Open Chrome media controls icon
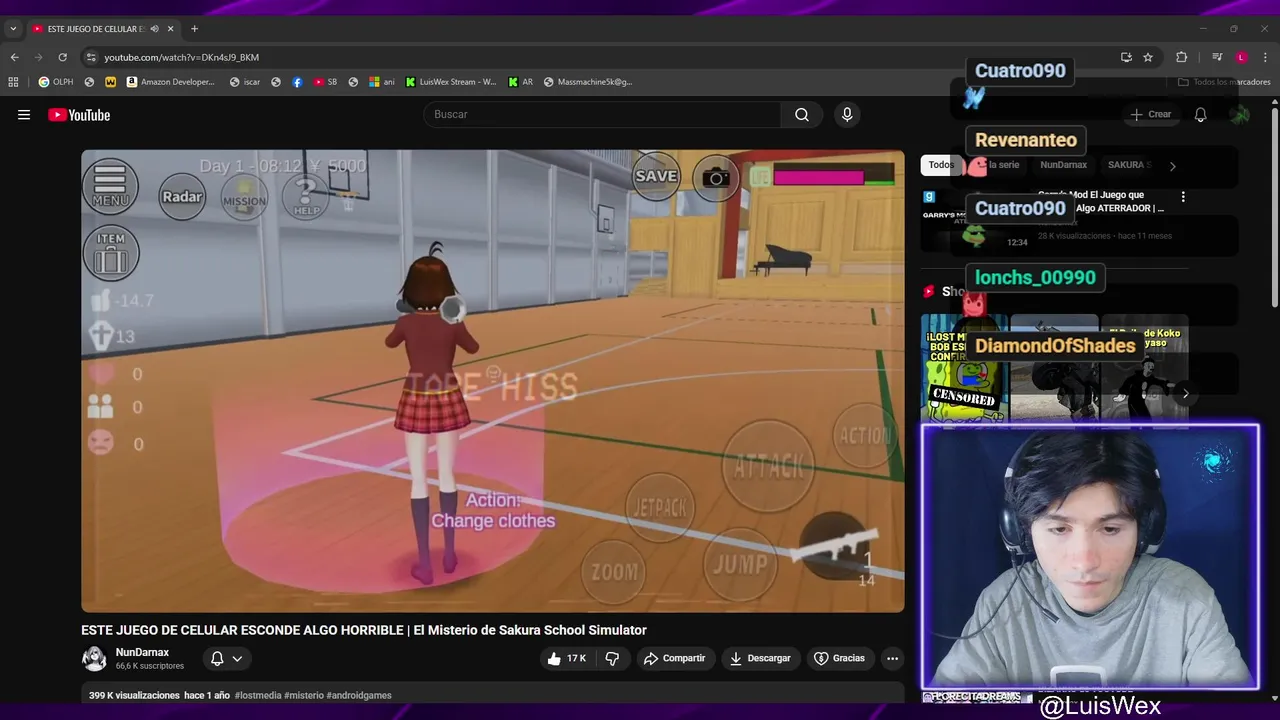The image size is (1280, 720). click(x=1217, y=57)
